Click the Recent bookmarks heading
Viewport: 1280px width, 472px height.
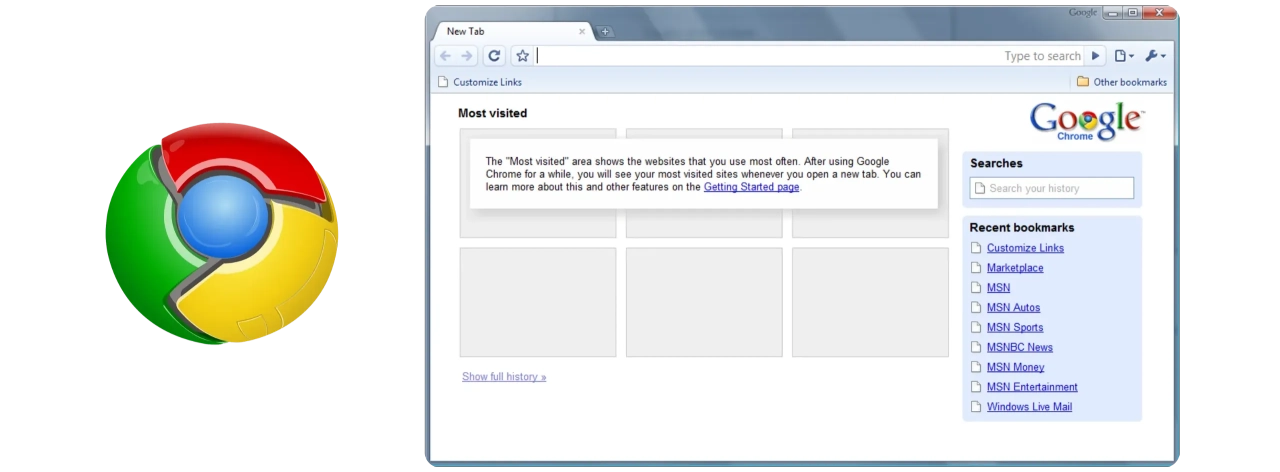1022,227
